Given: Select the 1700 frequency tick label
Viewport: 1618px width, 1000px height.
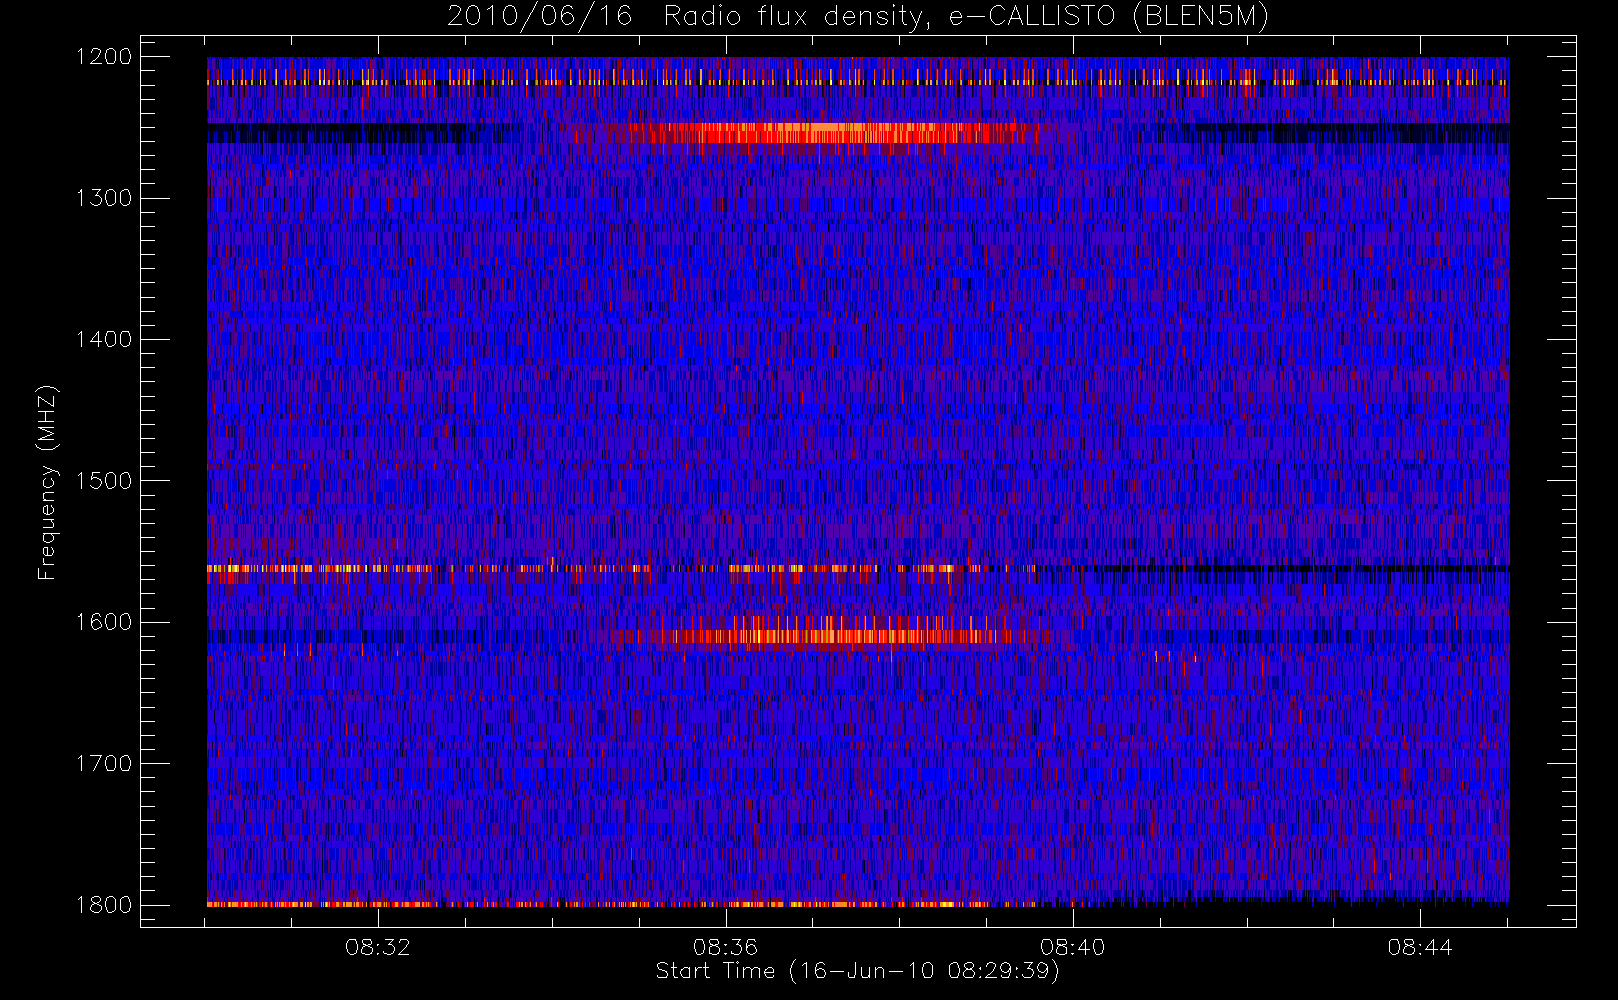Looking at the screenshot, I should click(104, 763).
